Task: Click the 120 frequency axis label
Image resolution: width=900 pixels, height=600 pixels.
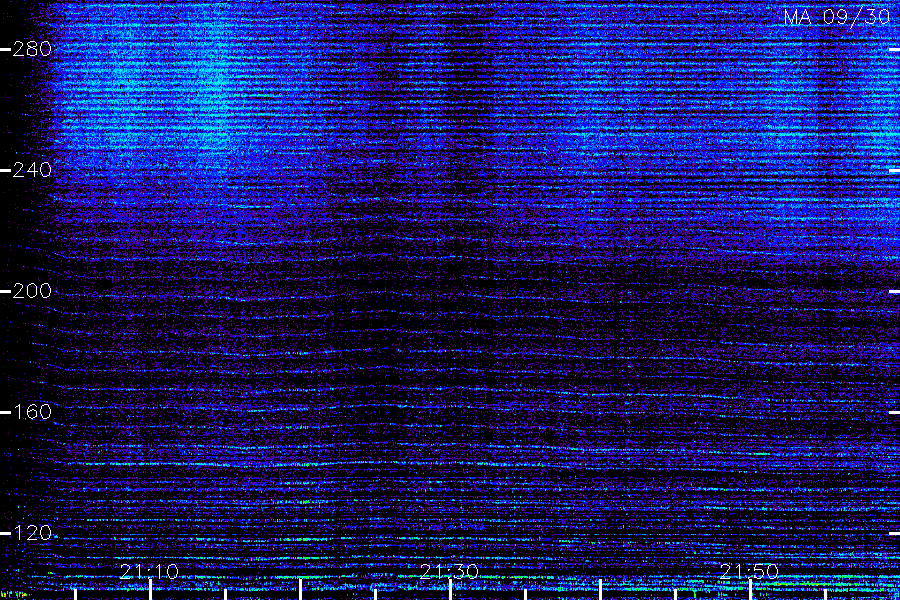Action: click(x=32, y=533)
